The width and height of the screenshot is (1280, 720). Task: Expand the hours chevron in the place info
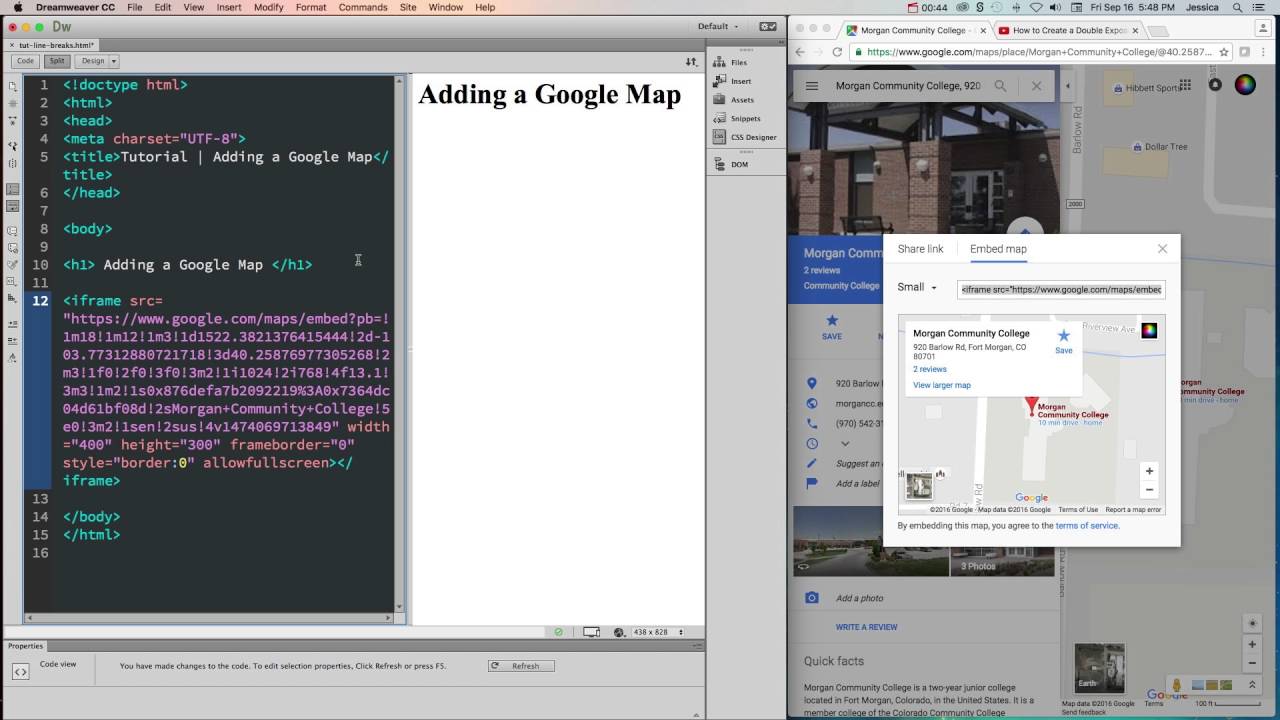point(845,443)
